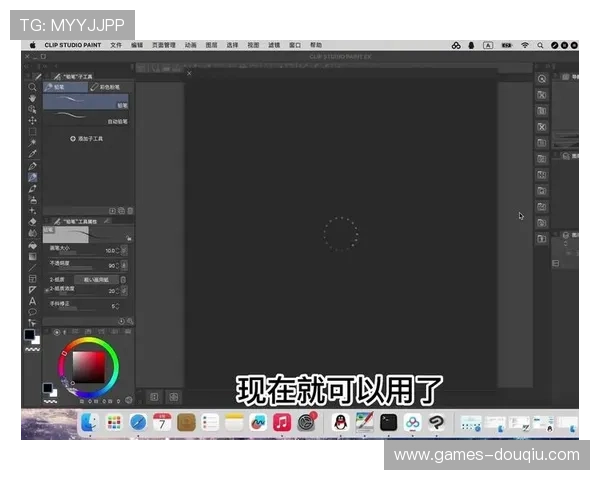
Task: Click the stabilization stepper showing 6
Action: click(x=117, y=306)
